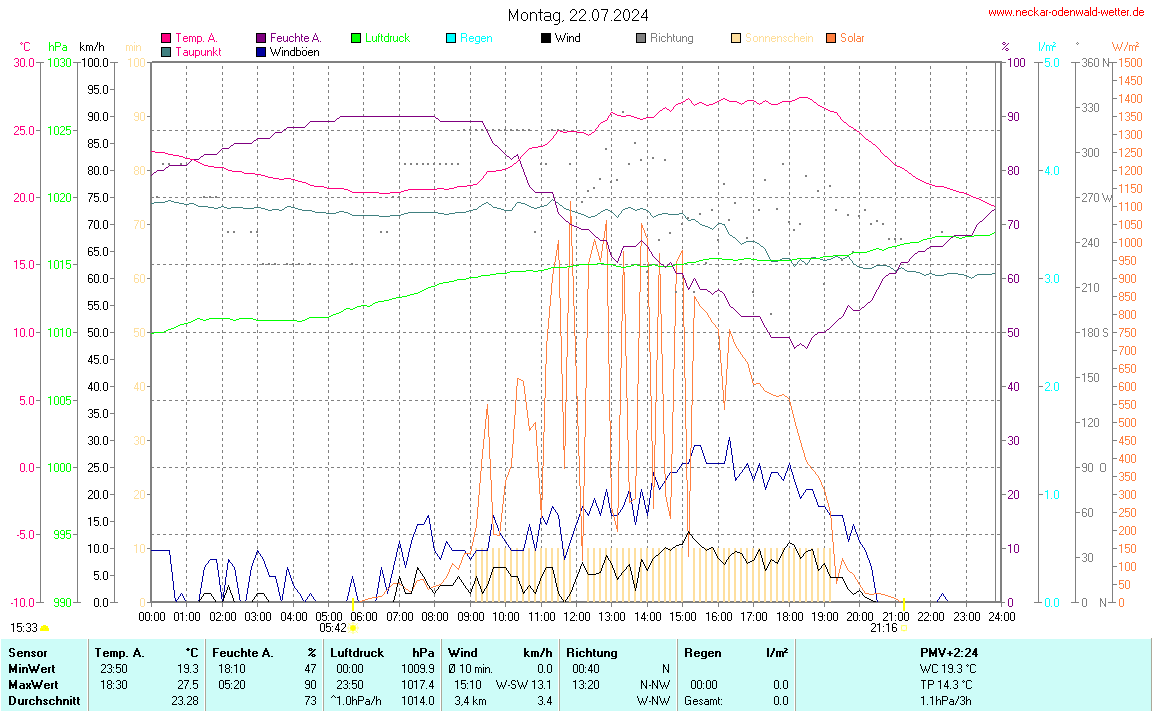
Task: Click the PMV+2:24 header in table
Action: 948,653
